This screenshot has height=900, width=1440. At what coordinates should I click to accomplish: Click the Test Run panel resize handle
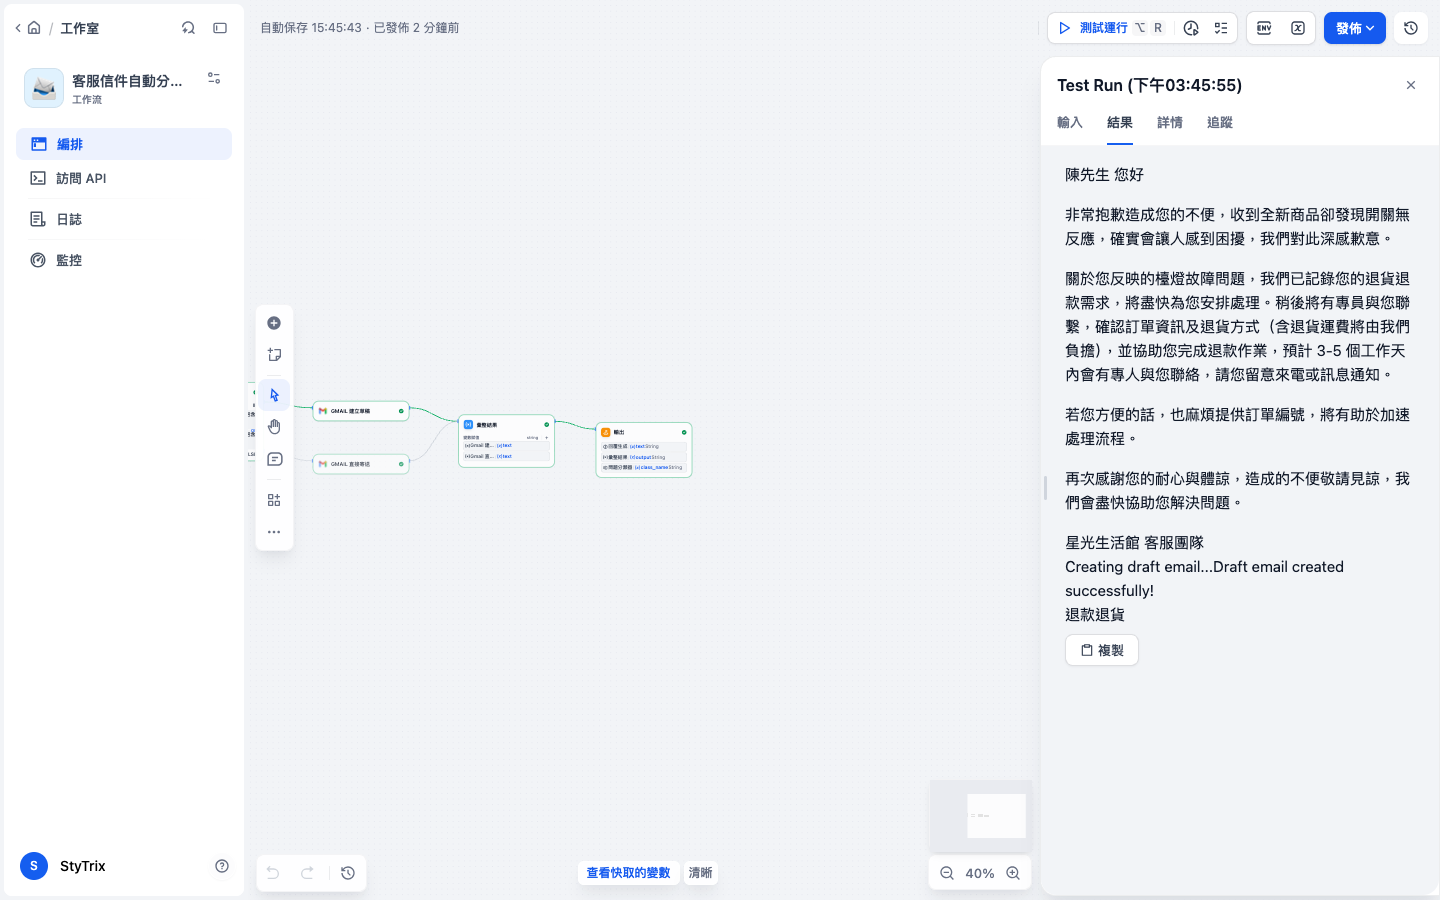[1045, 488]
